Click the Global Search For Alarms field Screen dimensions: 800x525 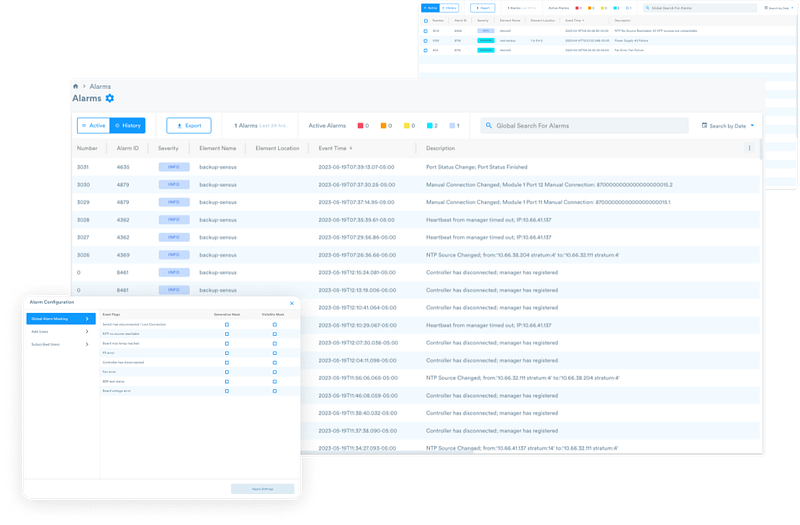pos(585,126)
